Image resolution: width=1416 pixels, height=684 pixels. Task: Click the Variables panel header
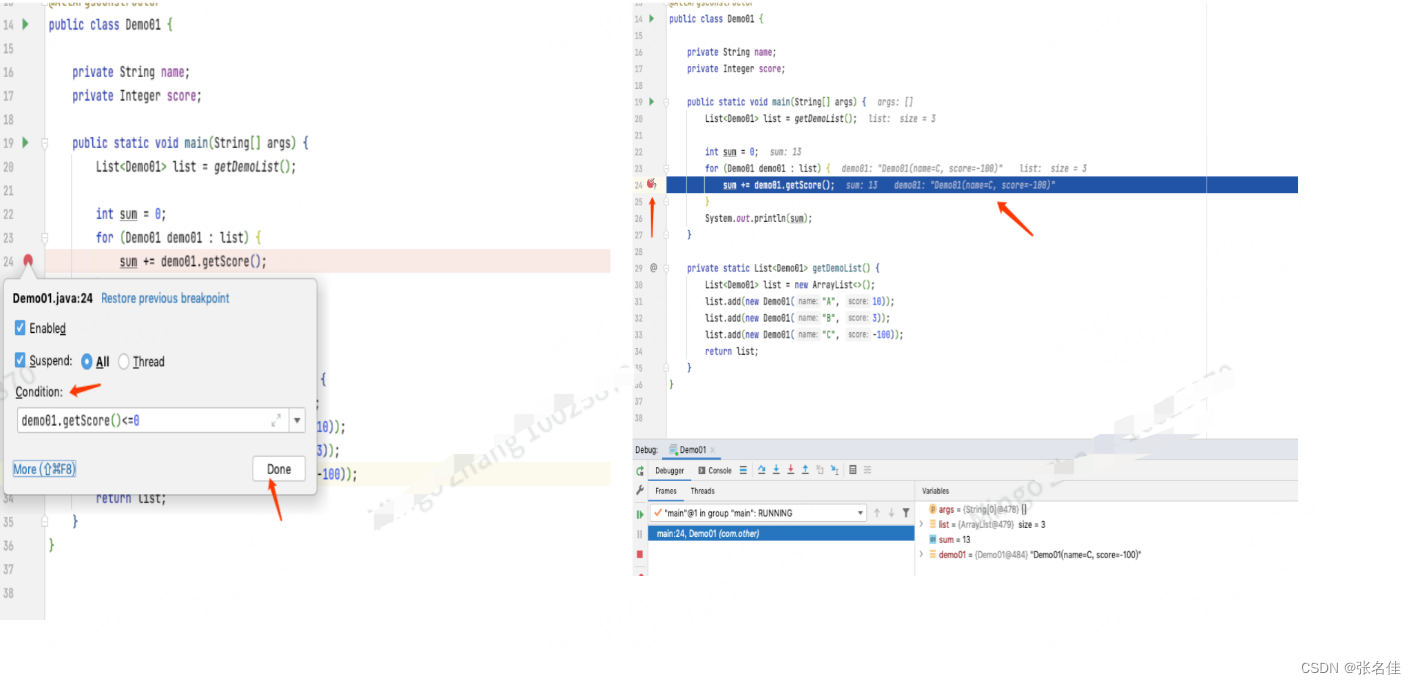coord(936,491)
